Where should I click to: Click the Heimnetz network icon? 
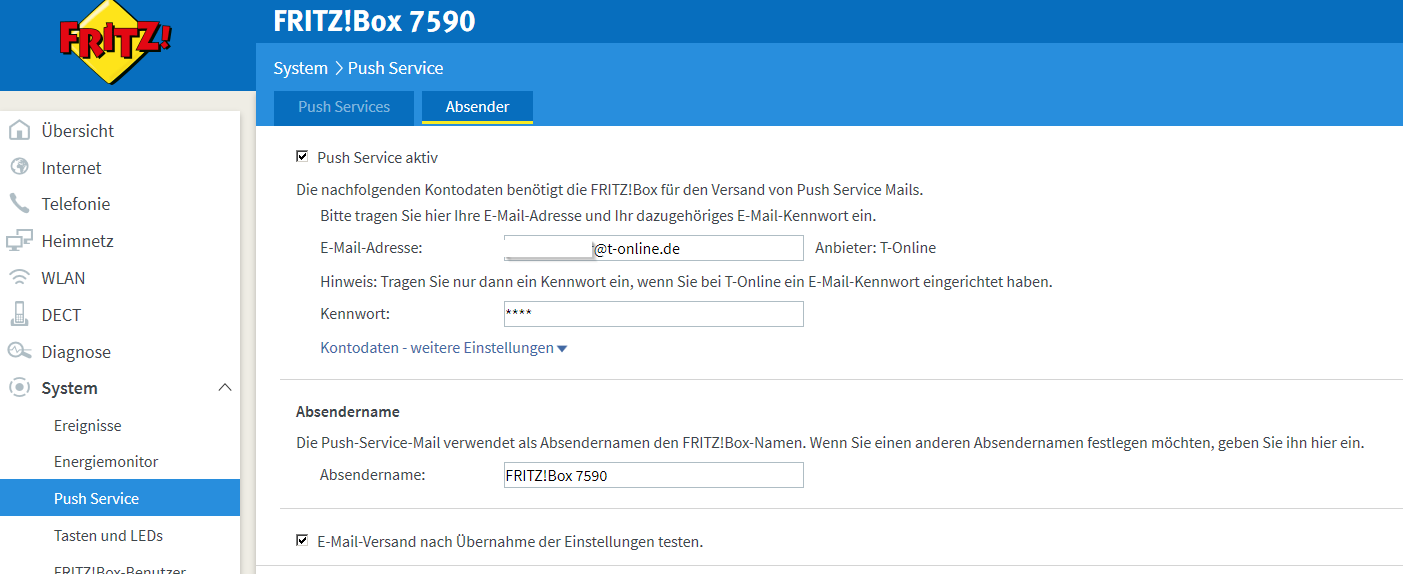(x=19, y=241)
